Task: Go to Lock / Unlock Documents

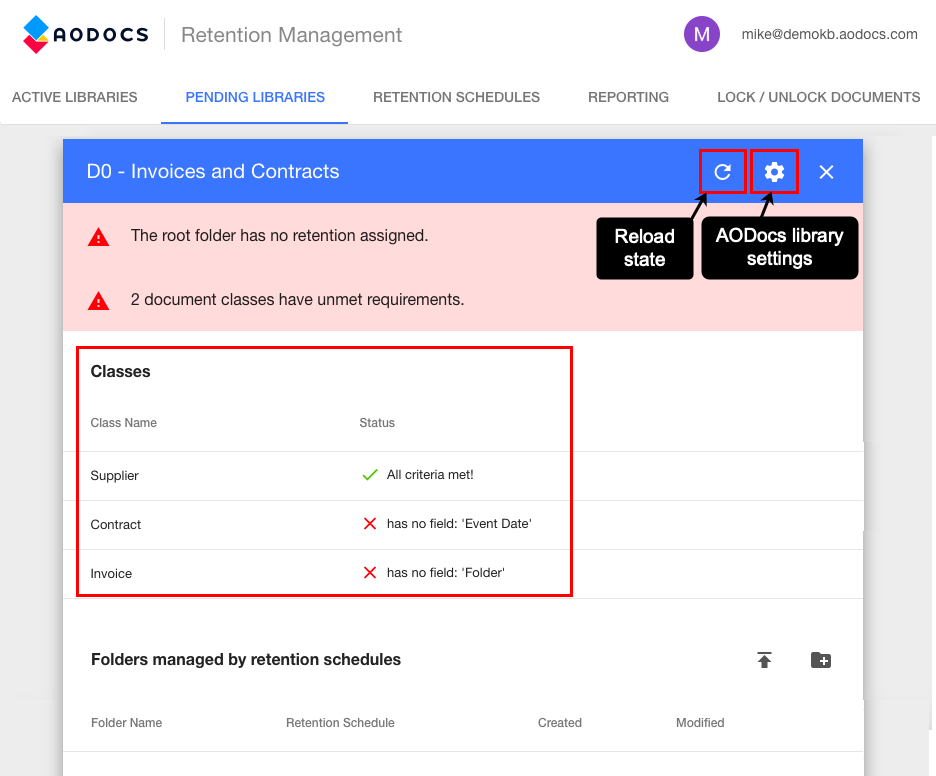Action: click(818, 97)
